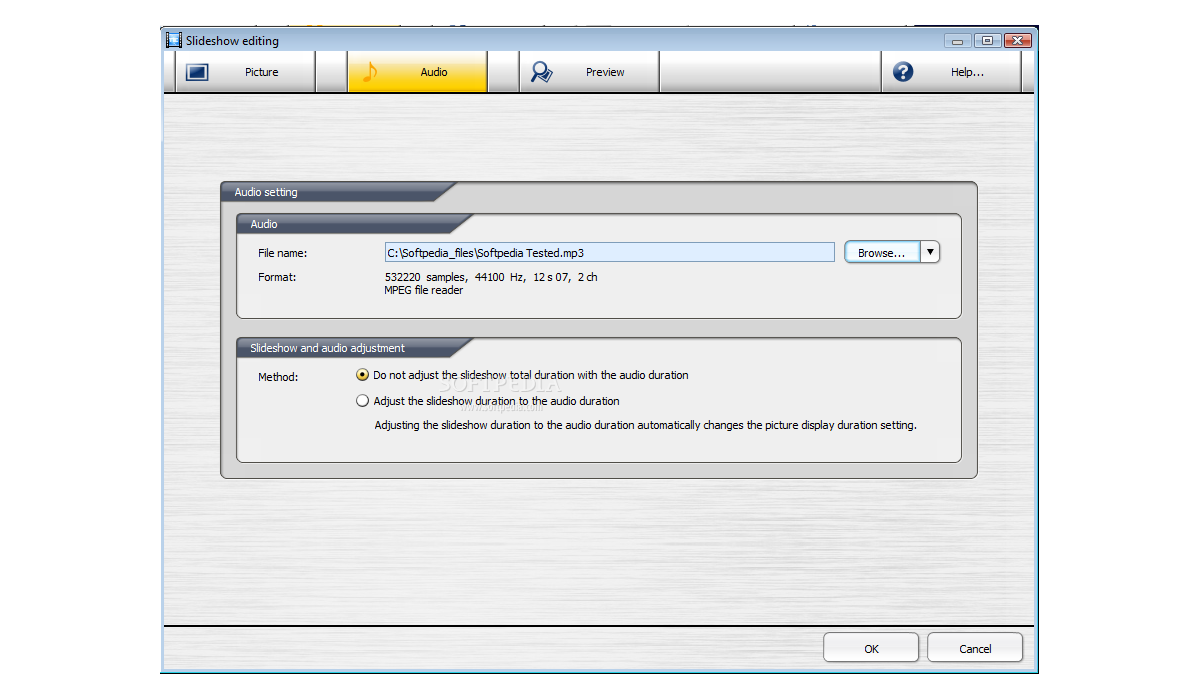Screen dimensions: 1200x700
Task: Open the Preview tab
Action: (589, 72)
